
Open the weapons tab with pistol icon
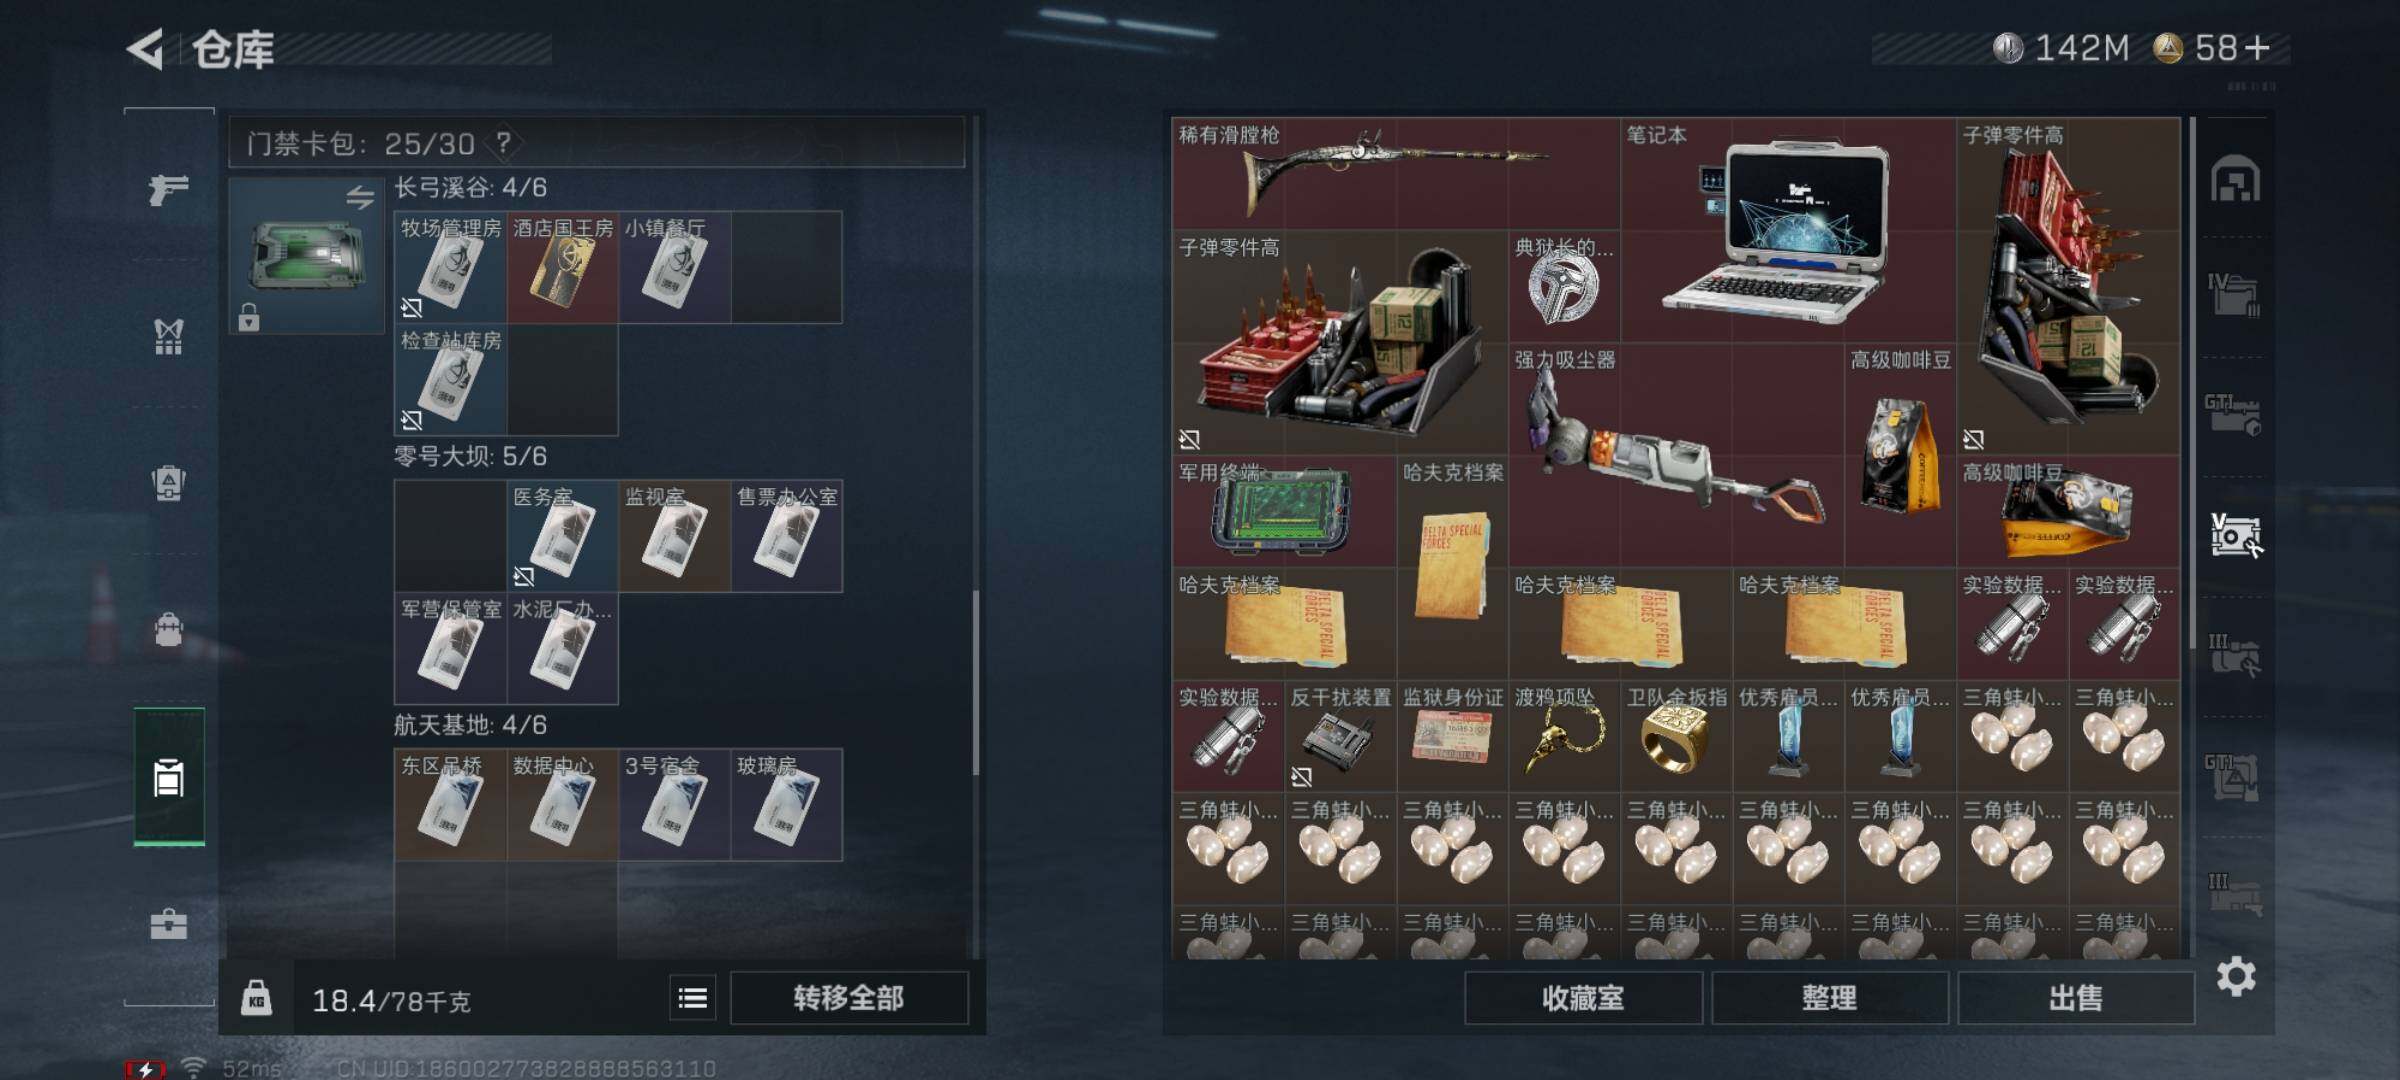[168, 188]
